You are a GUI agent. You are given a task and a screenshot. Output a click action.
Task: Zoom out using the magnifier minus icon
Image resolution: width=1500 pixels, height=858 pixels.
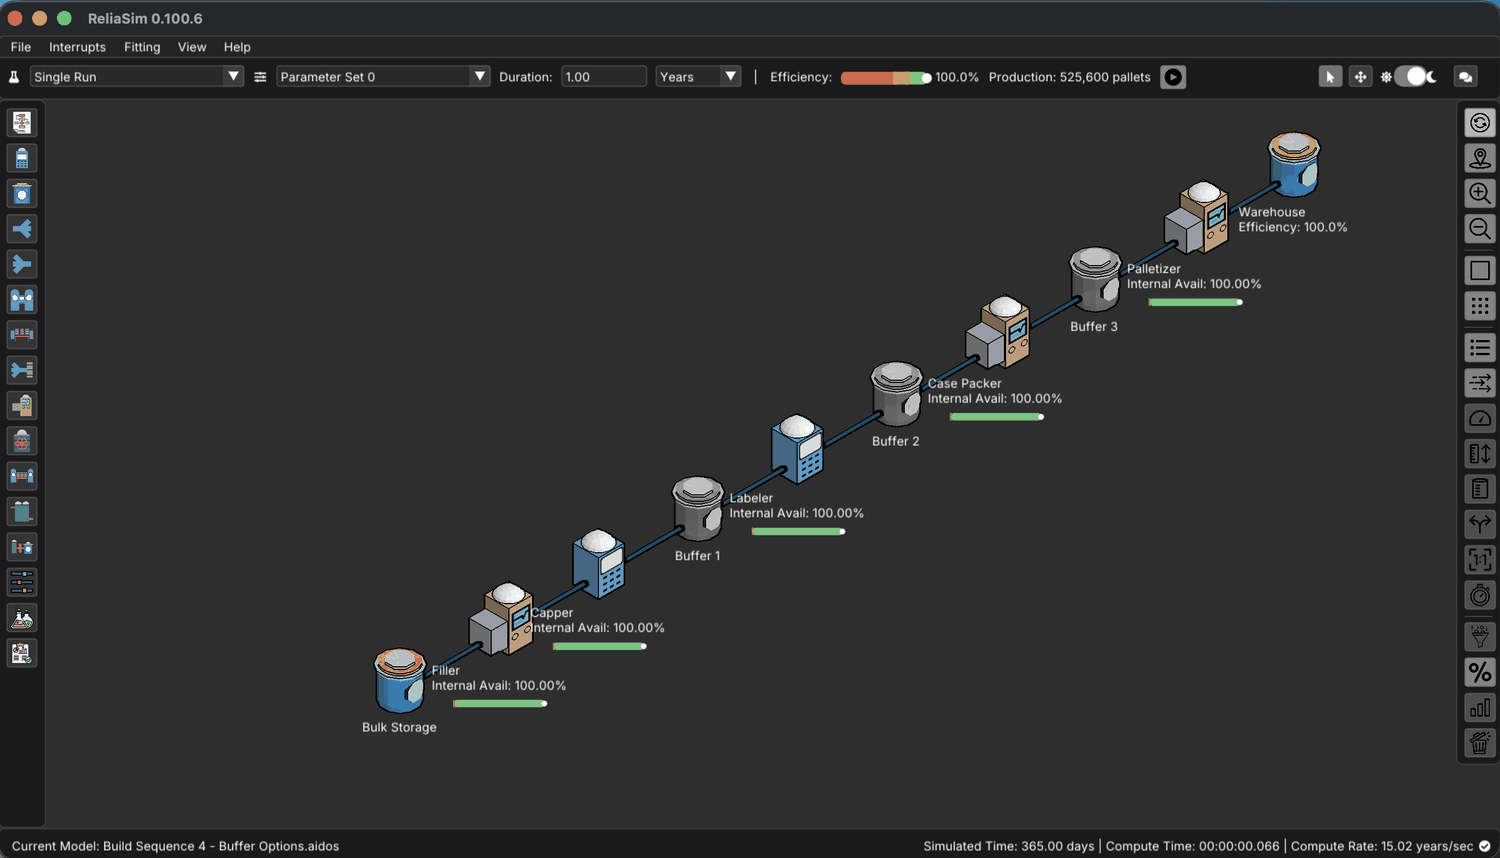click(1480, 229)
